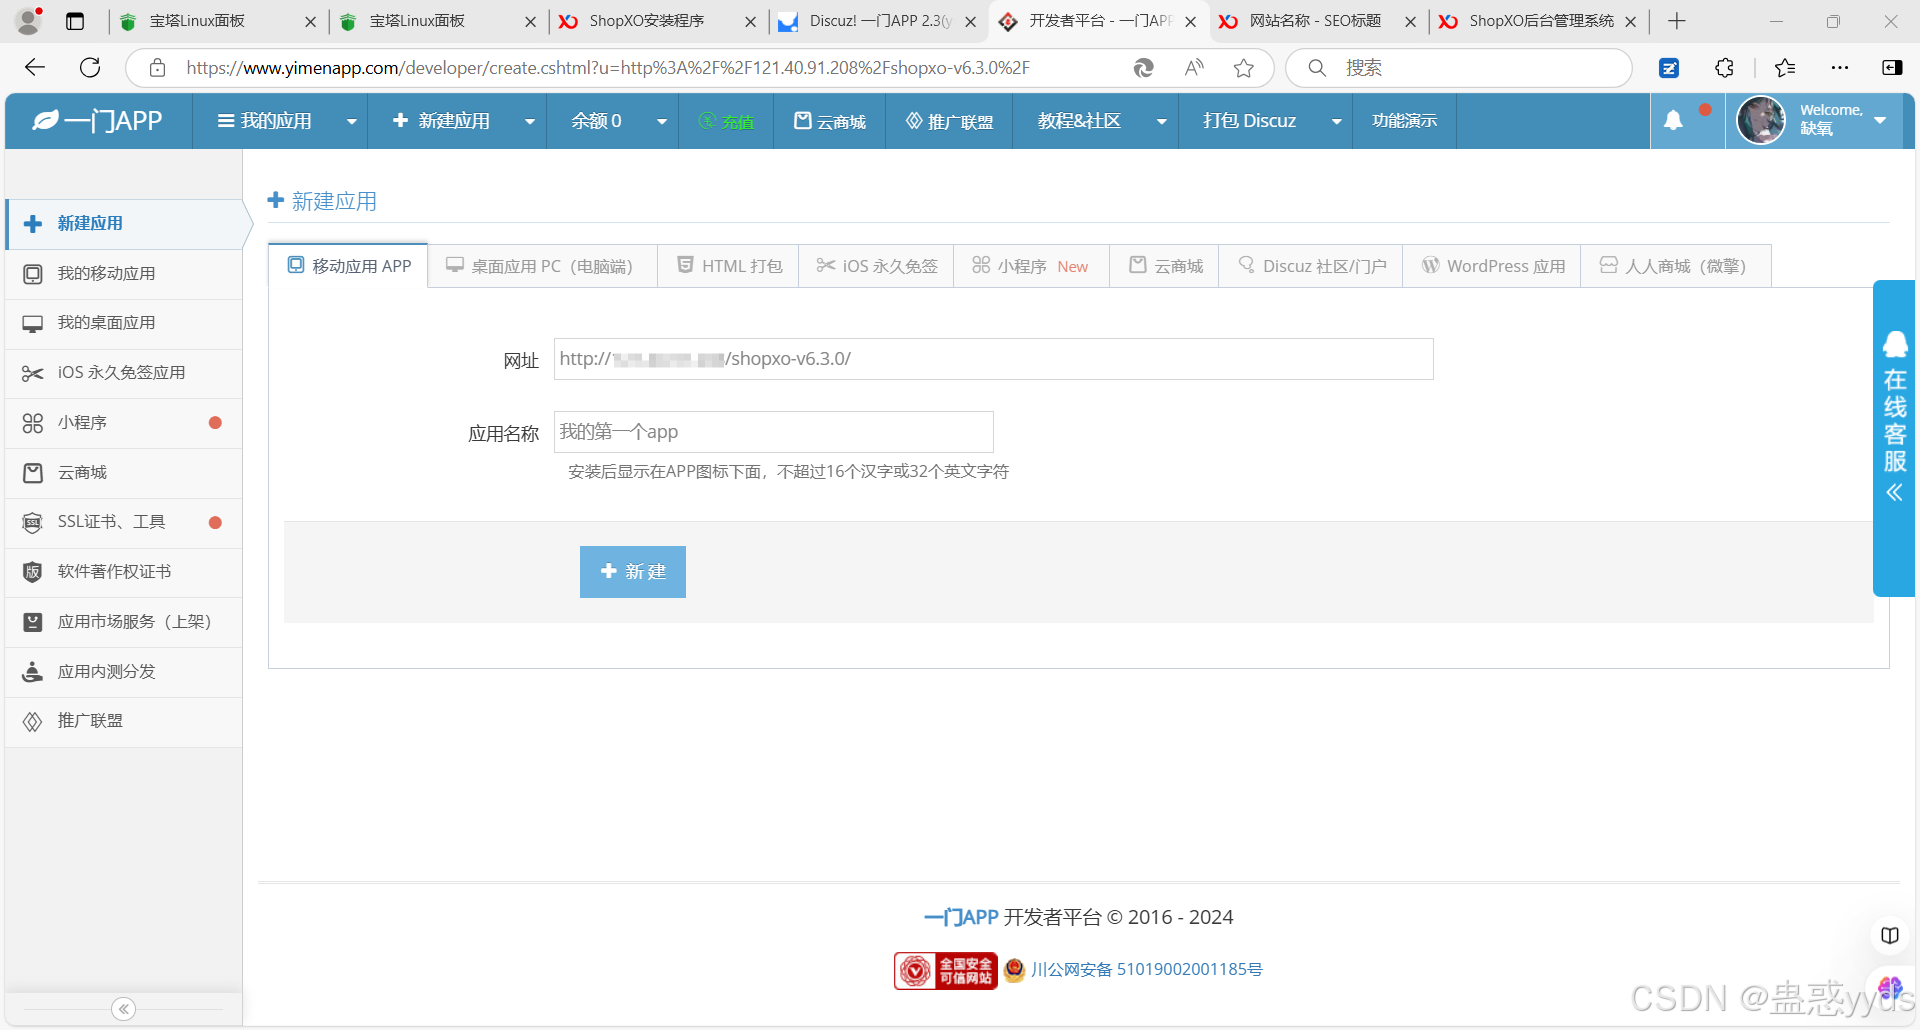The height and width of the screenshot is (1030, 1920).
Task: Switch to 人人商城 (微擎) tab
Action: [1676, 266]
